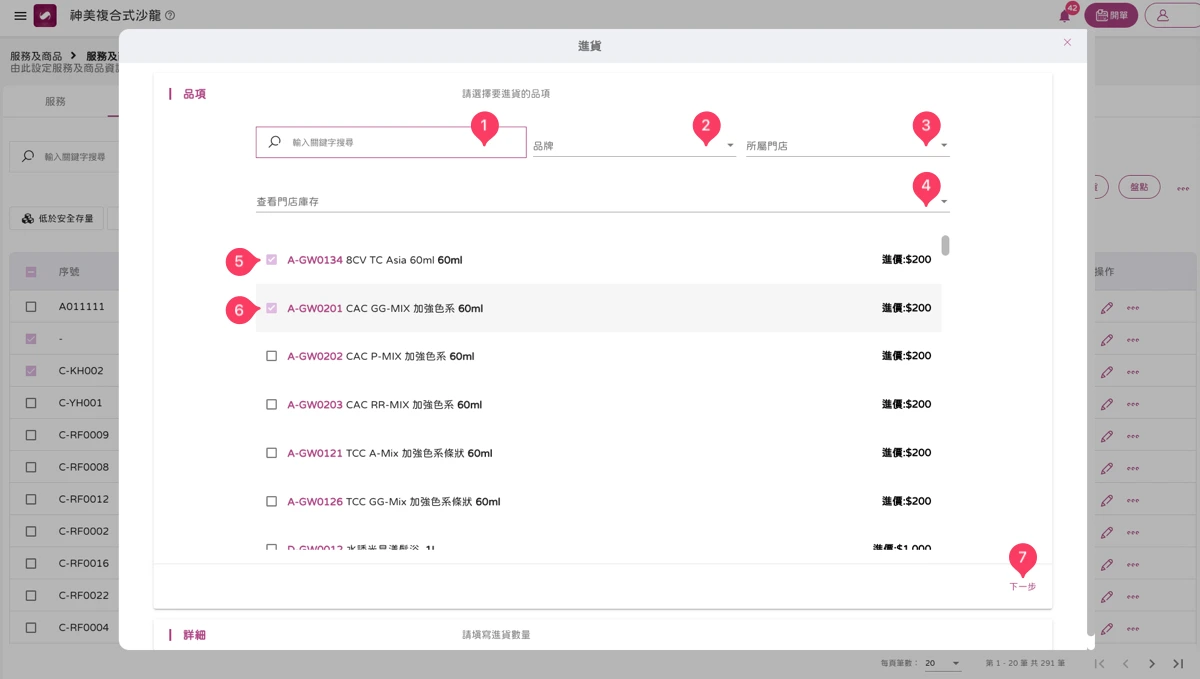Click the 開單 button in header
Viewport: 1200px width, 679px height.
1111,15
